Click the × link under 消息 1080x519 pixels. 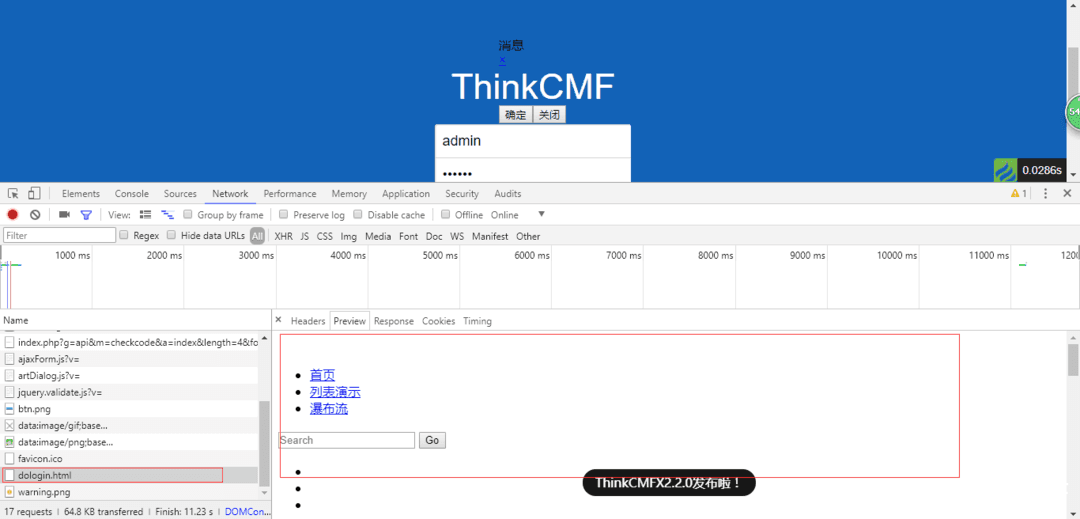click(502, 60)
